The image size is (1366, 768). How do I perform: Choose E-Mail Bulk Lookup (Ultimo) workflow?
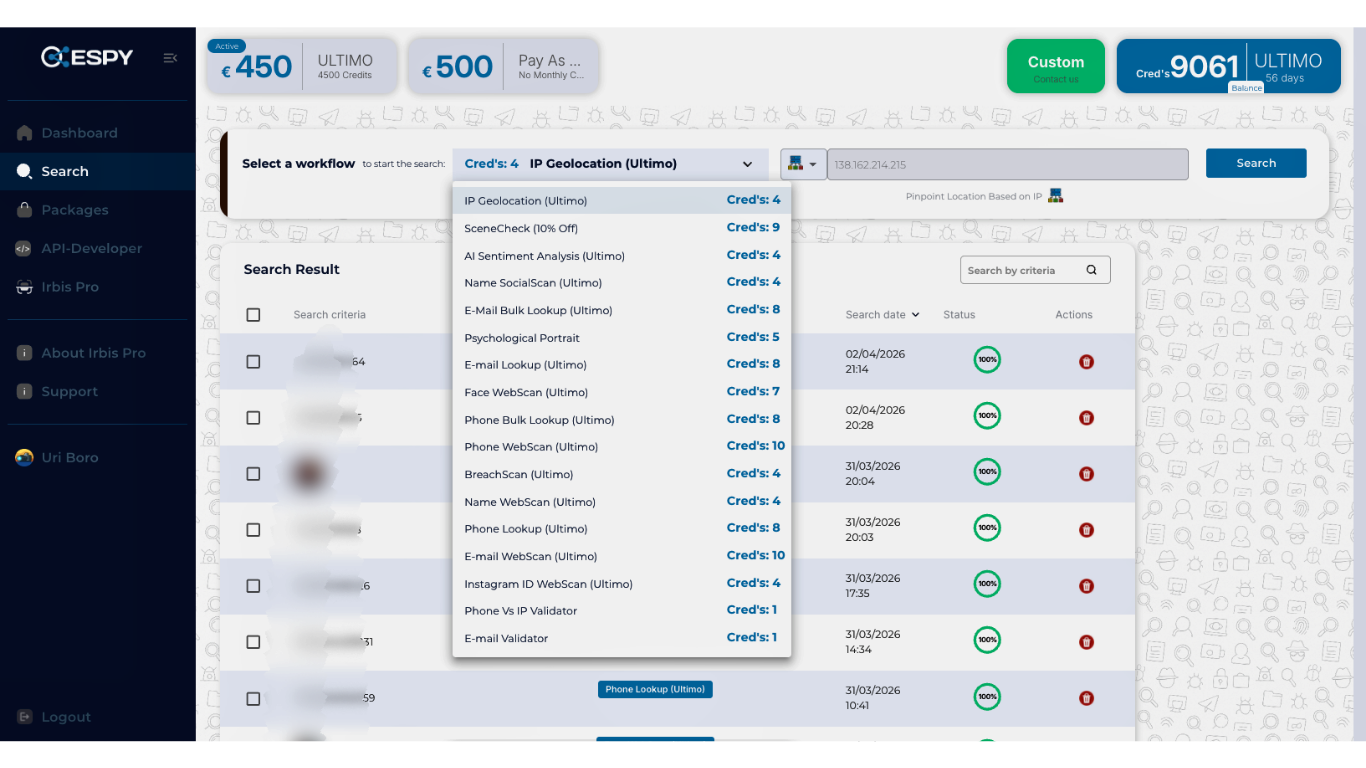(622, 310)
